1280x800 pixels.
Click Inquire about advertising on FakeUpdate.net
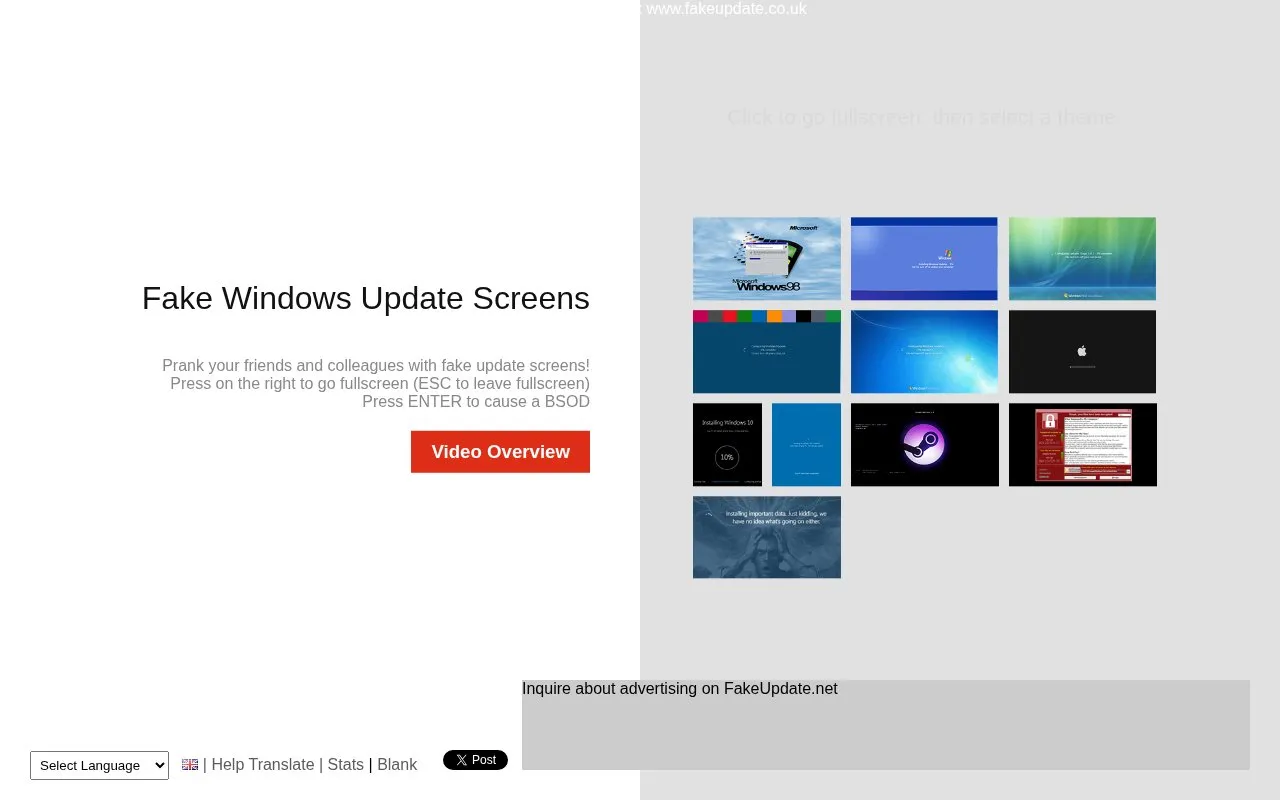point(680,688)
